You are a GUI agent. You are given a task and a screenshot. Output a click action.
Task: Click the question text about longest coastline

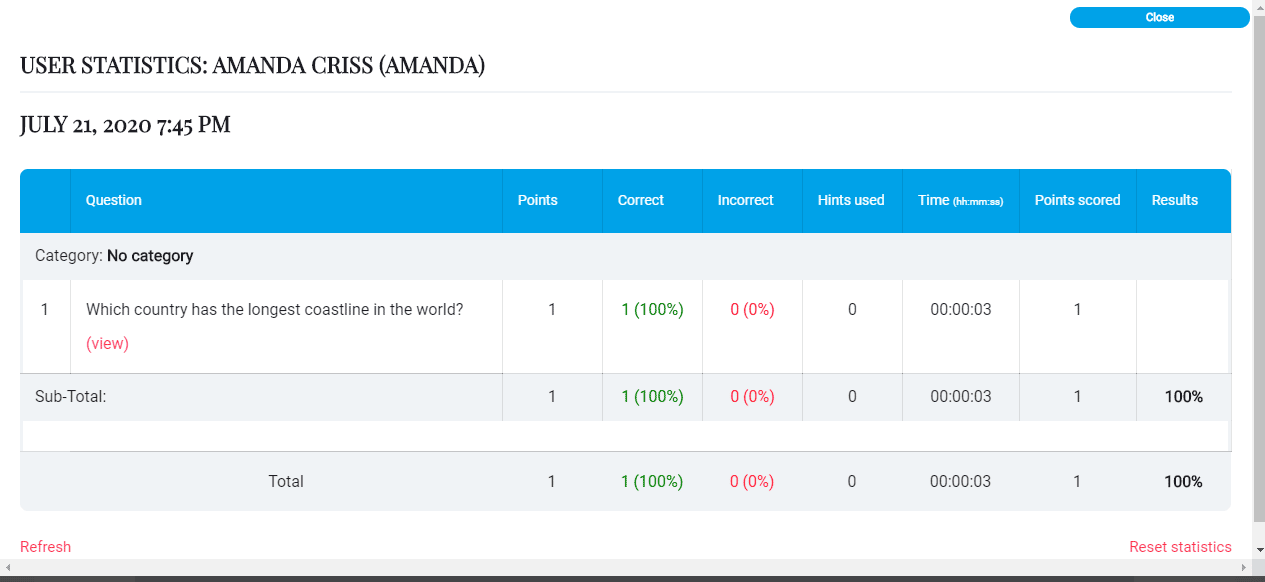pos(275,309)
